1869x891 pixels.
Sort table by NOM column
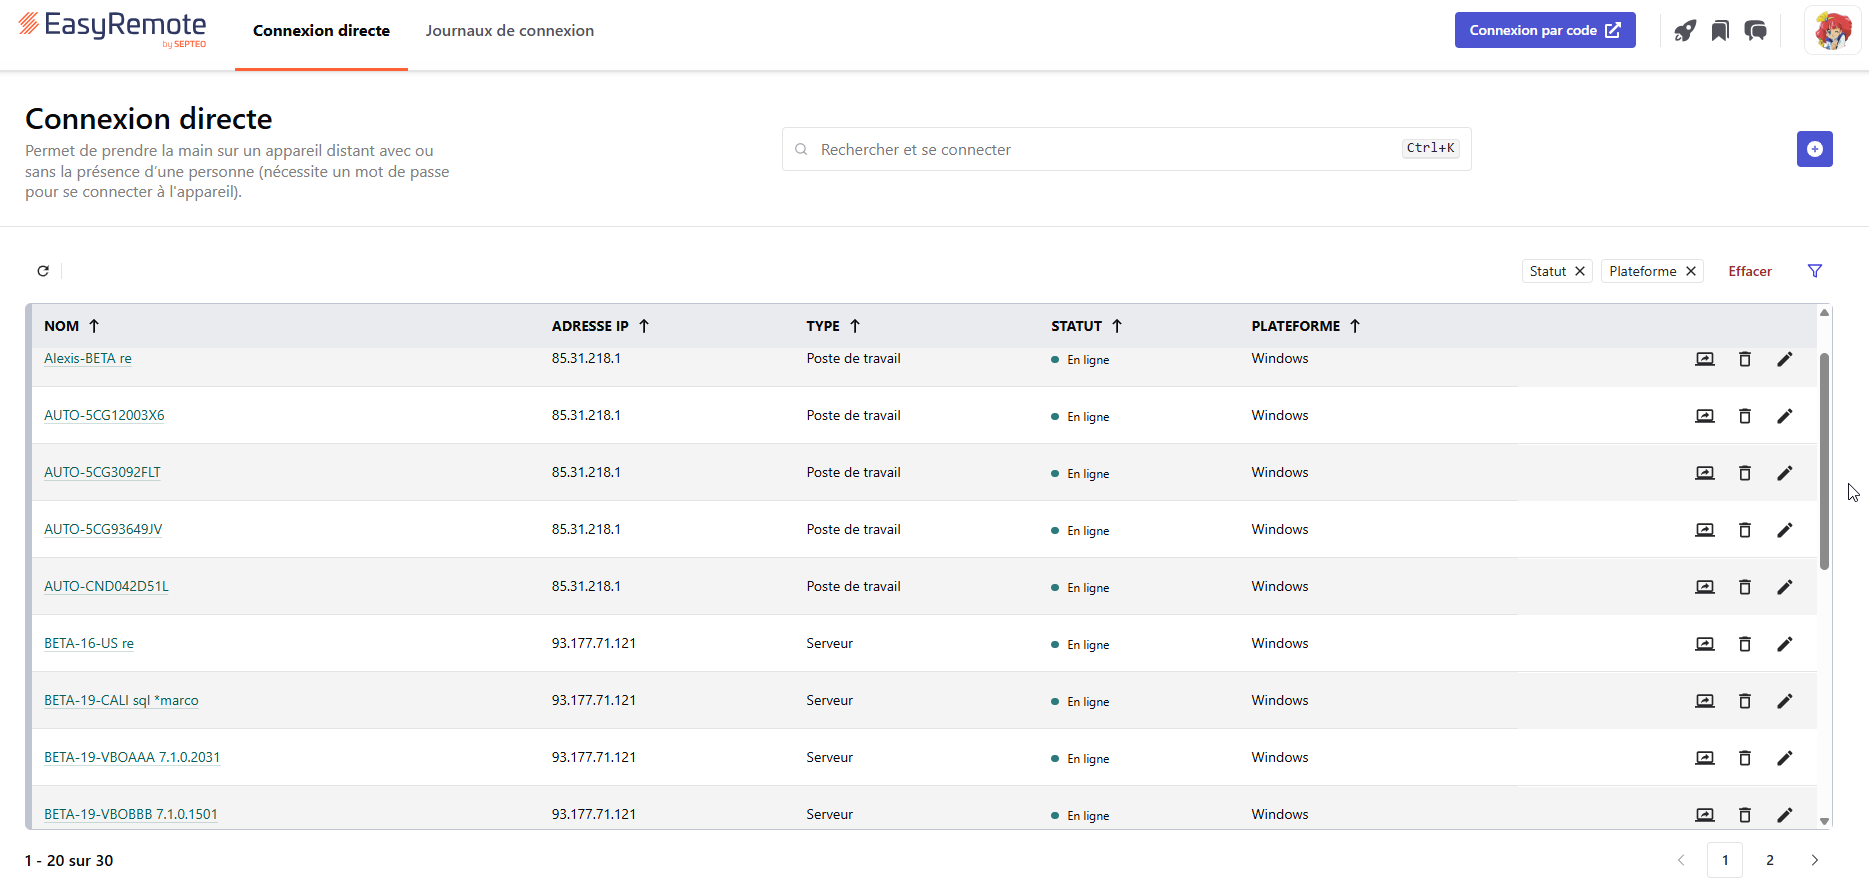[x=72, y=326]
